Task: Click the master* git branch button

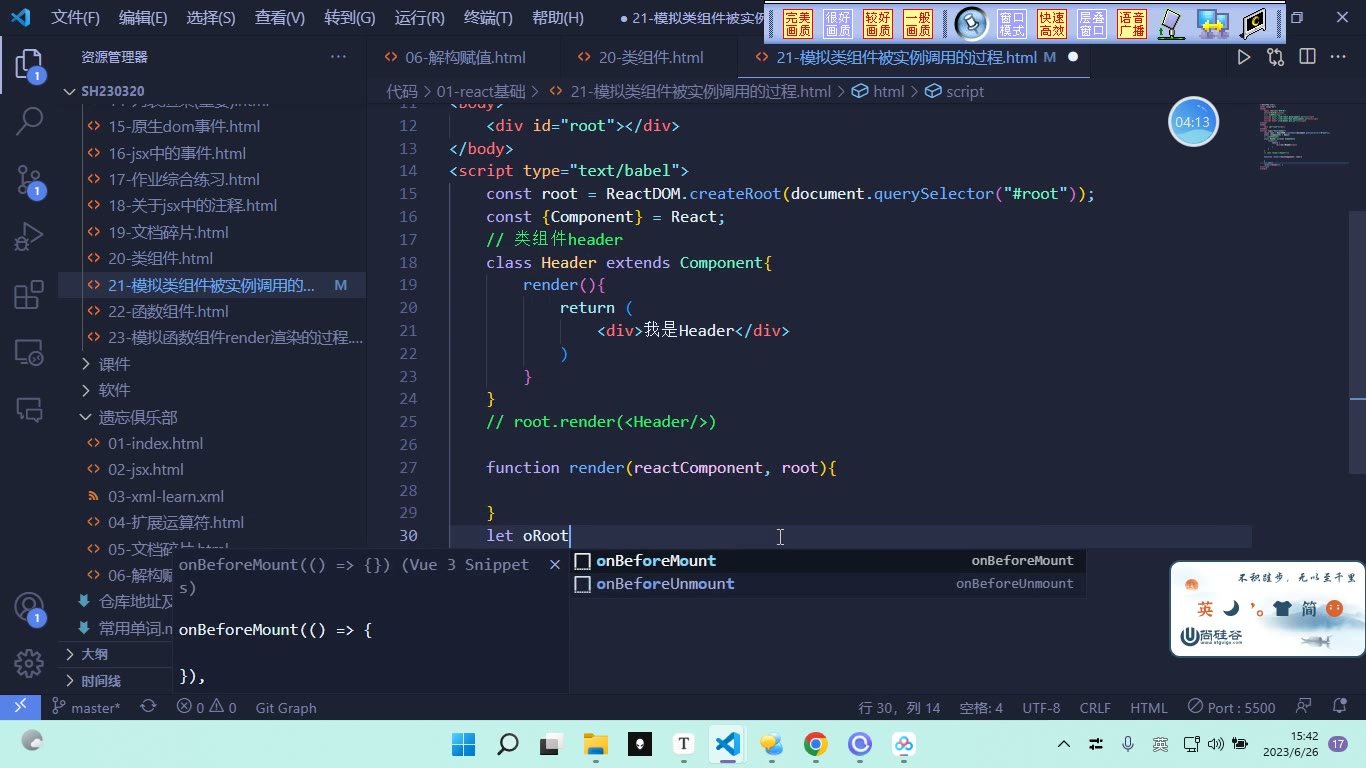Action: tap(86, 707)
